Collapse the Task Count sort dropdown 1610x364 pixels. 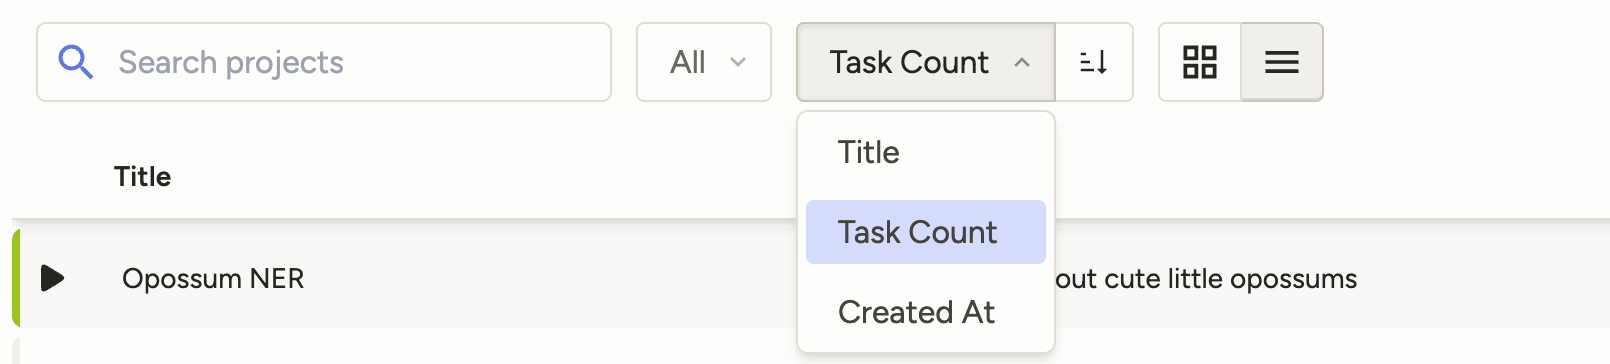click(926, 62)
